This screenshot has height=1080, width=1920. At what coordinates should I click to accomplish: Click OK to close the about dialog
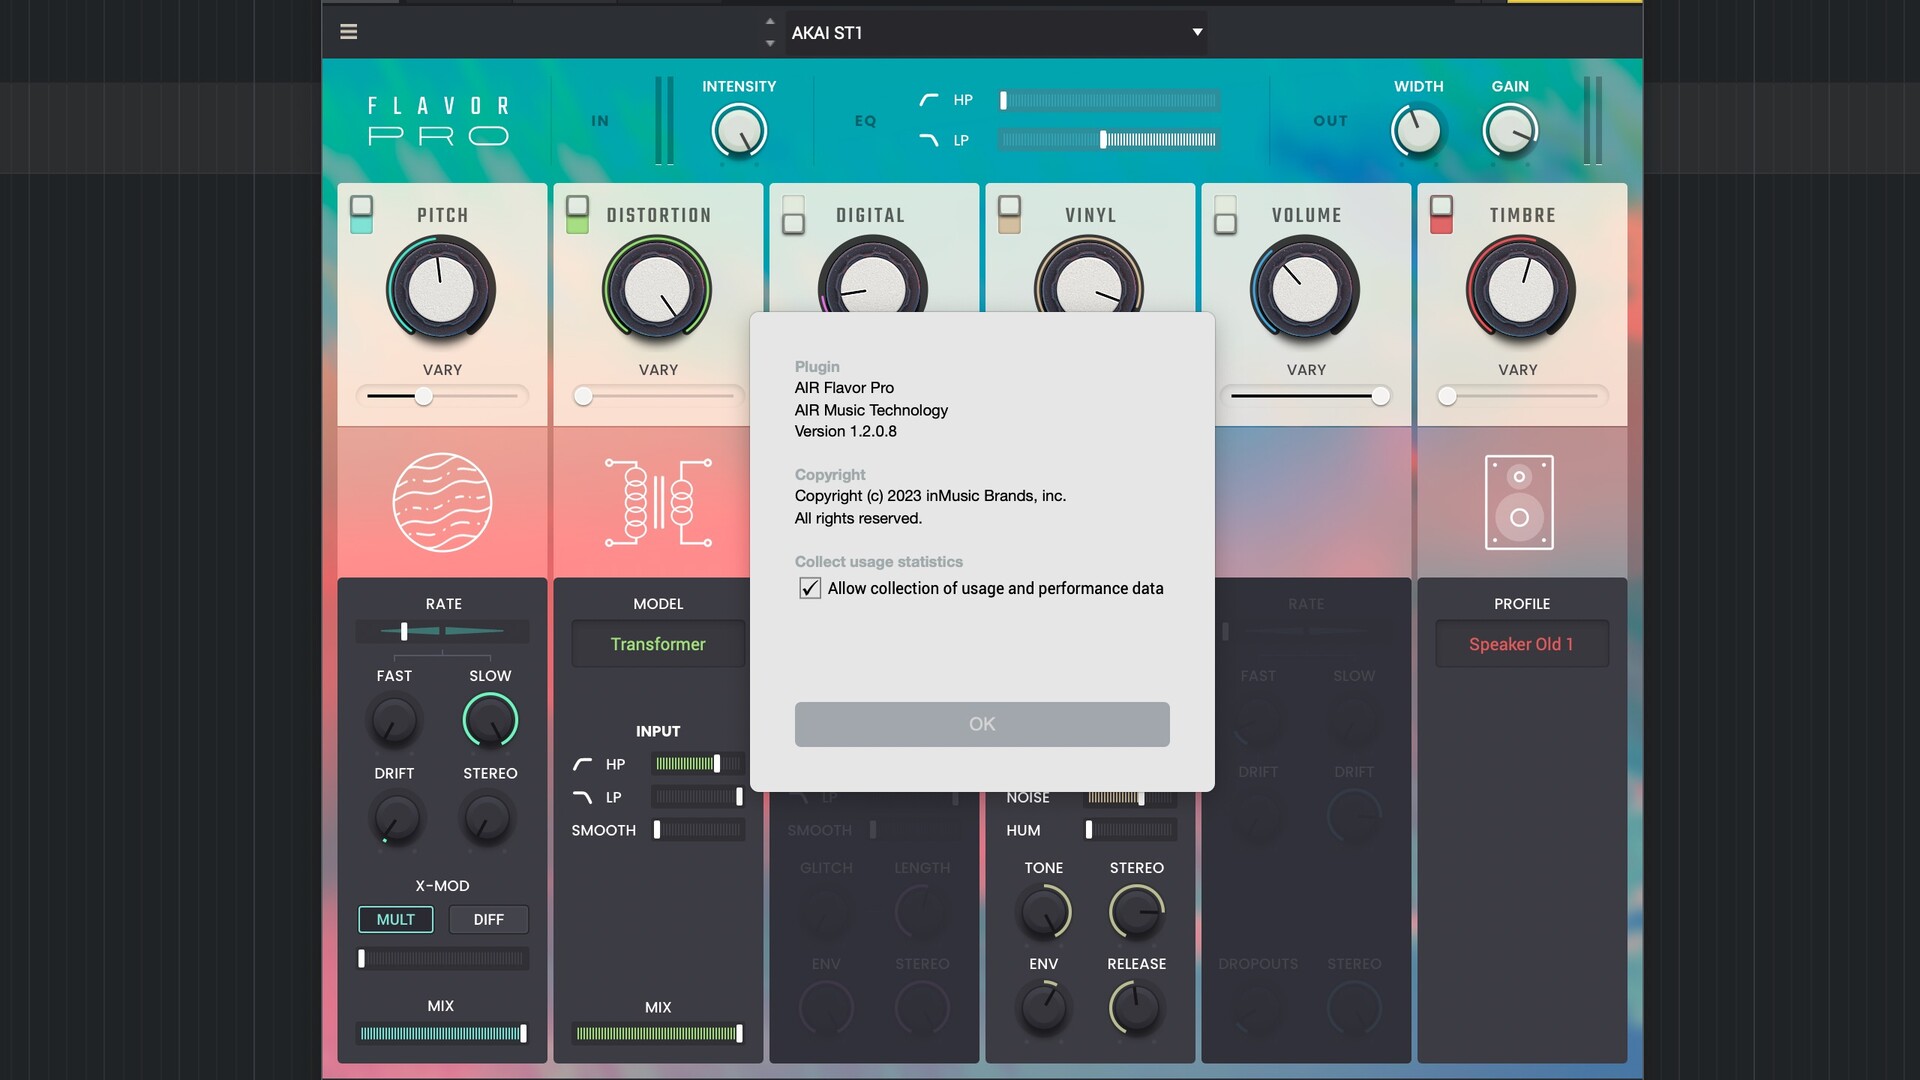point(981,724)
